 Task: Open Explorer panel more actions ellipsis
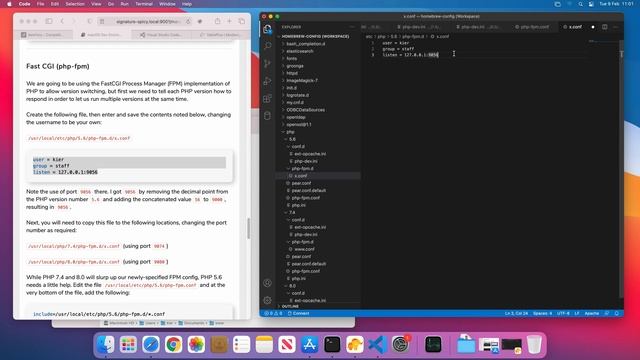352,27
